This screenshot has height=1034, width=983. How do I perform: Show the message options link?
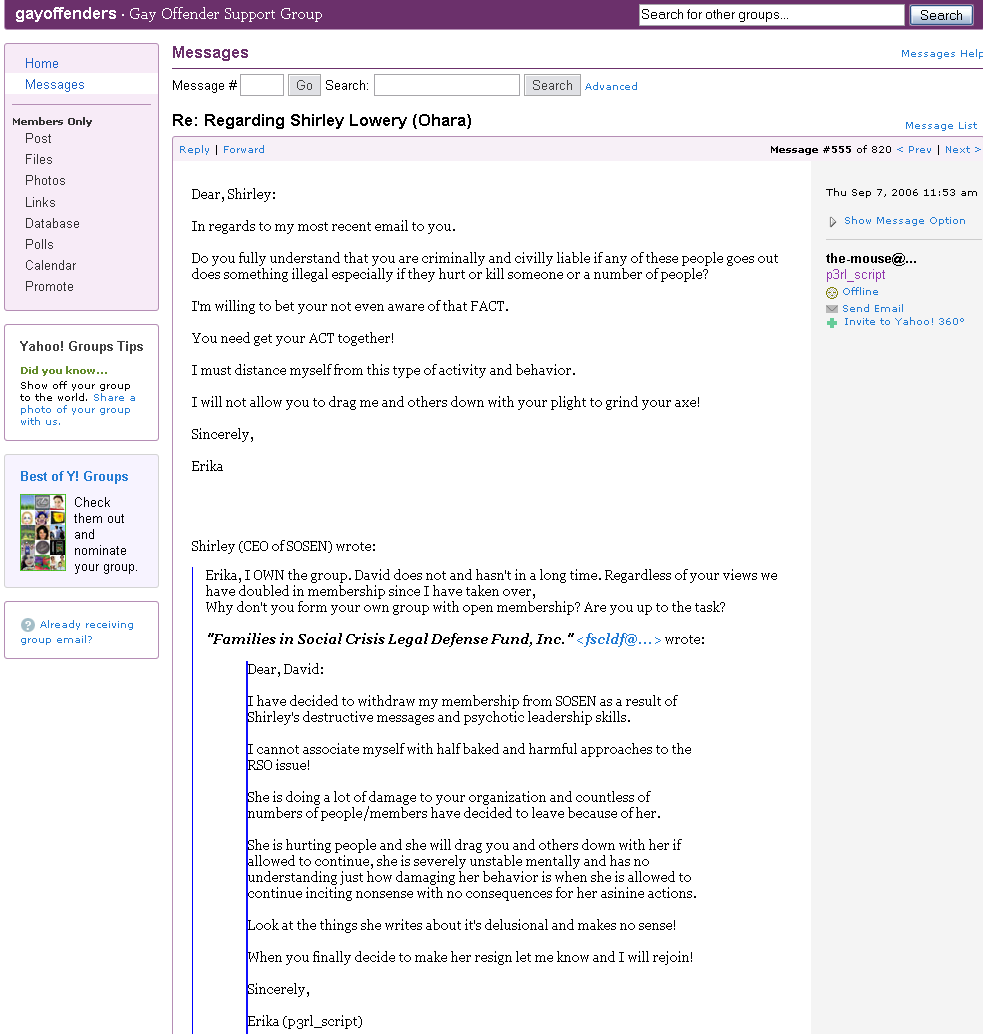click(x=905, y=221)
